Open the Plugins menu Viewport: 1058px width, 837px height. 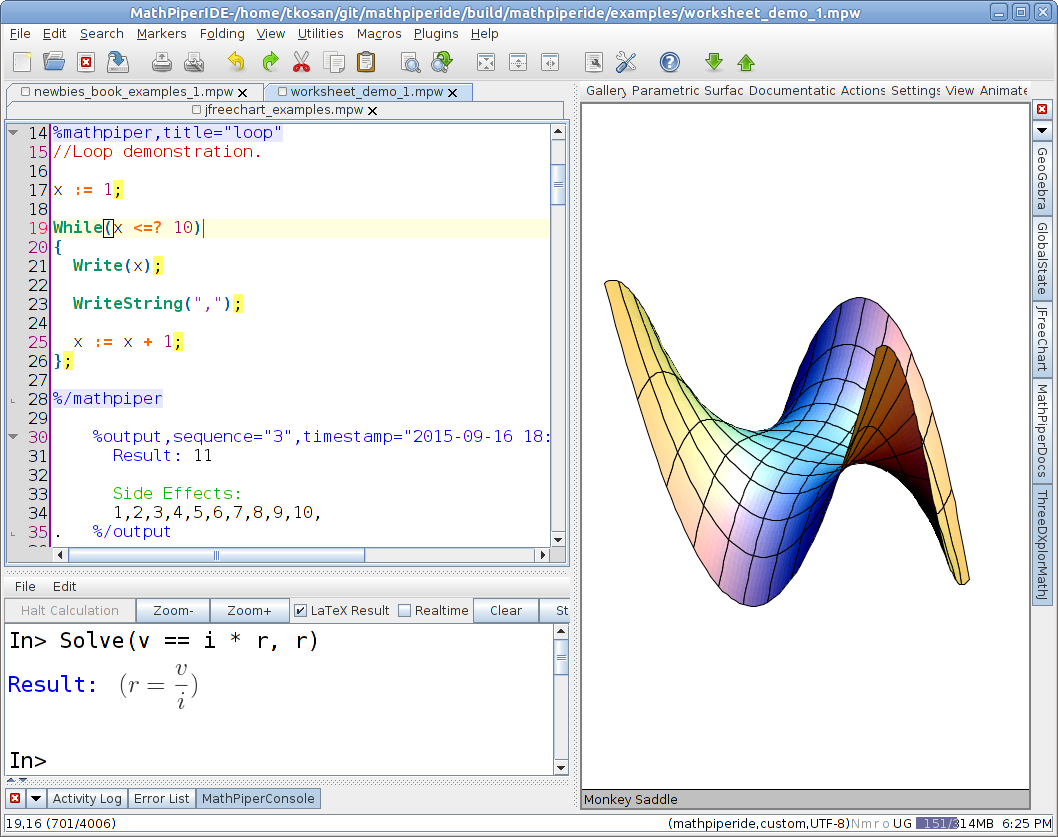click(x=435, y=33)
